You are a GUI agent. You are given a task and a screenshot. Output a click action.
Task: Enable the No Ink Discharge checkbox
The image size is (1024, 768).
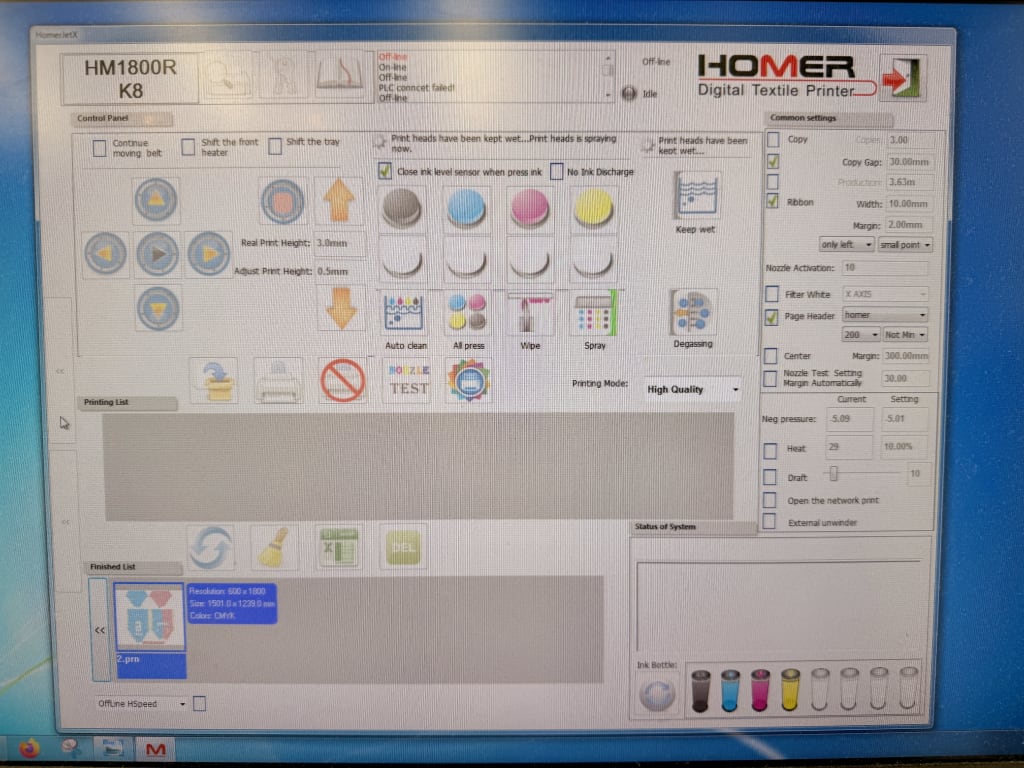(x=556, y=172)
